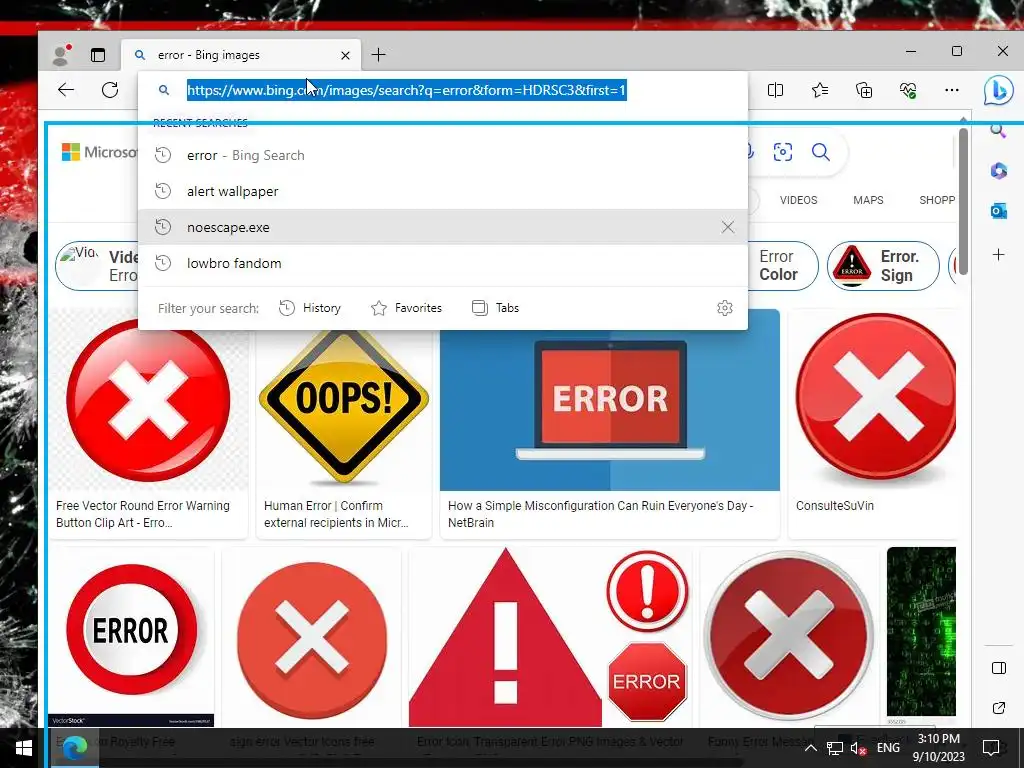This screenshot has height=768, width=1024.
Task: Open a new tab with plus button
Action: tap(378, 55)
